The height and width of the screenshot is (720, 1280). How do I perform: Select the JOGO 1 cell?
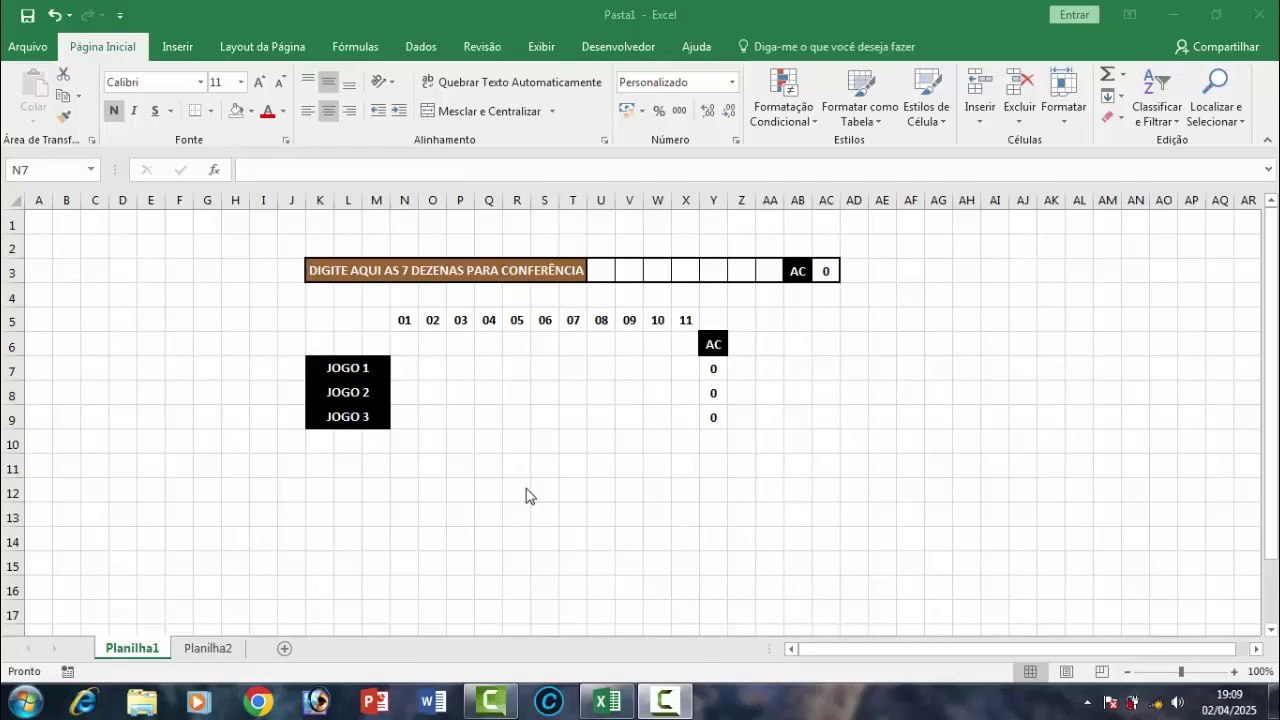(x=348, y=368)
